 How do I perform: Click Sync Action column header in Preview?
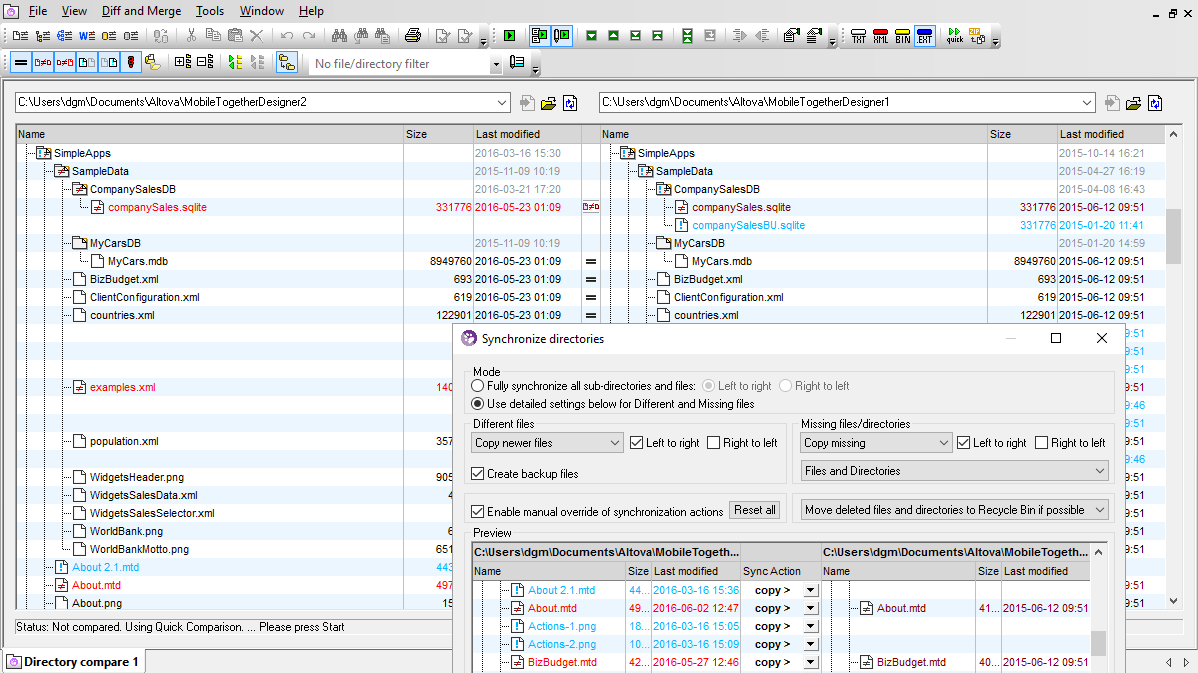click(779, 571)
